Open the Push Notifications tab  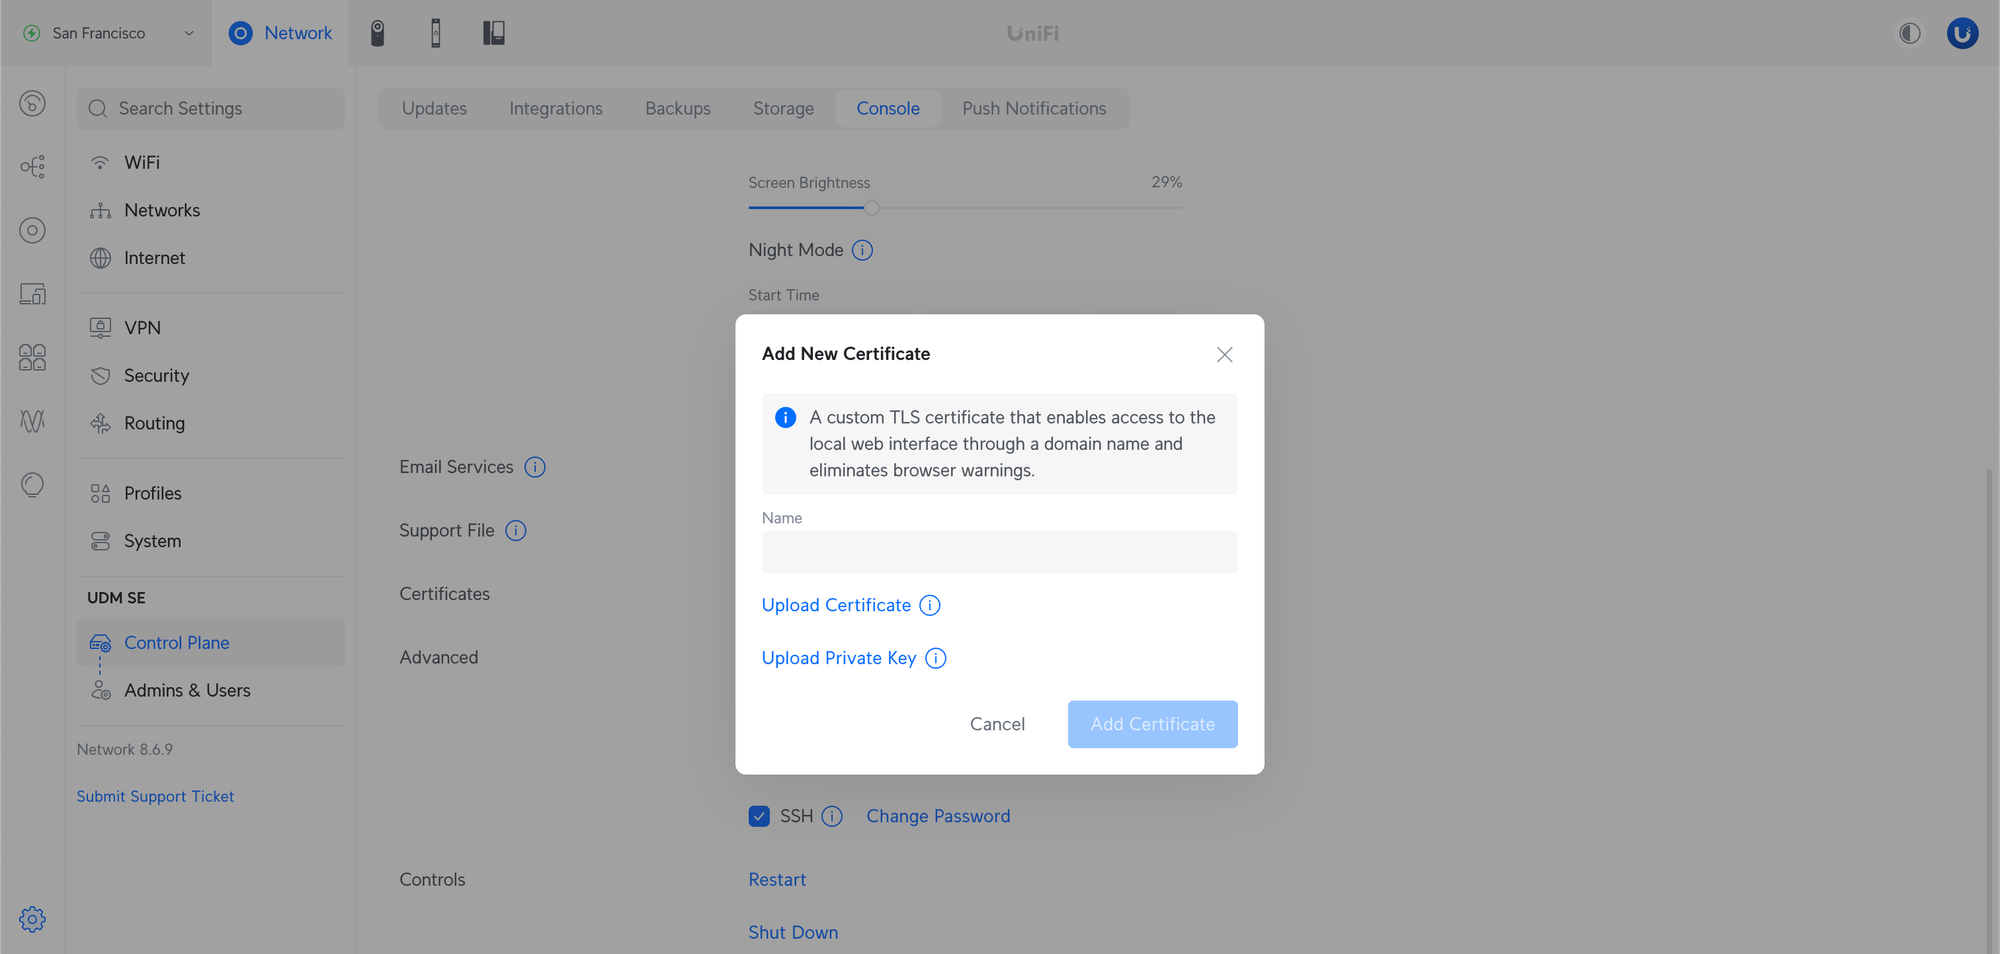(x=1033, y=108)
